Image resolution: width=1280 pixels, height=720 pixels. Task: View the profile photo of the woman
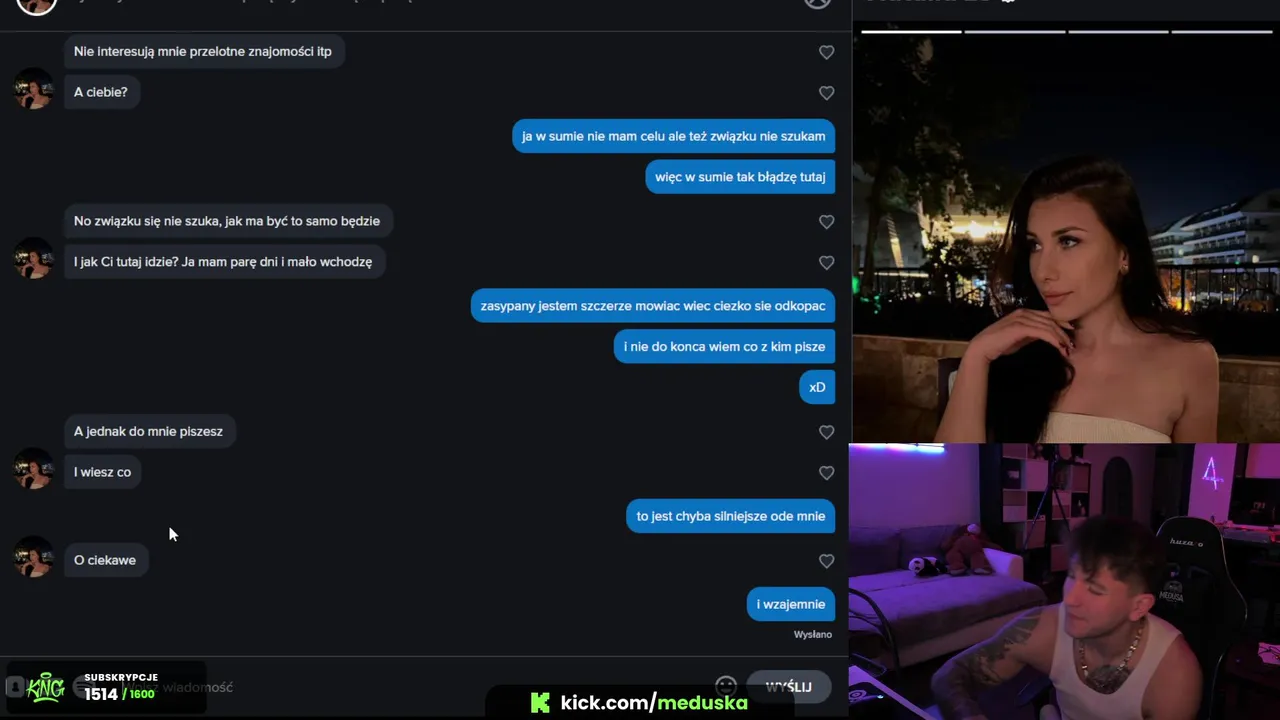click(1066, 238)
